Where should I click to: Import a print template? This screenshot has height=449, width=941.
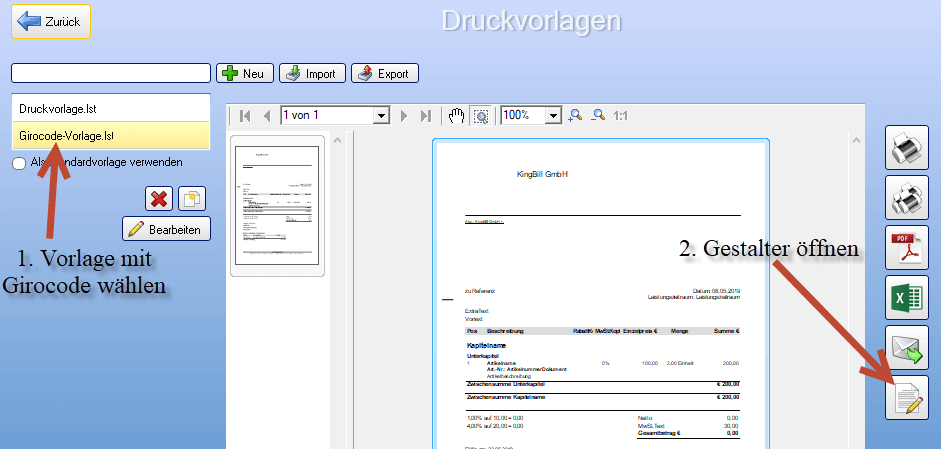pyautogui.click(x=312, y=73)
